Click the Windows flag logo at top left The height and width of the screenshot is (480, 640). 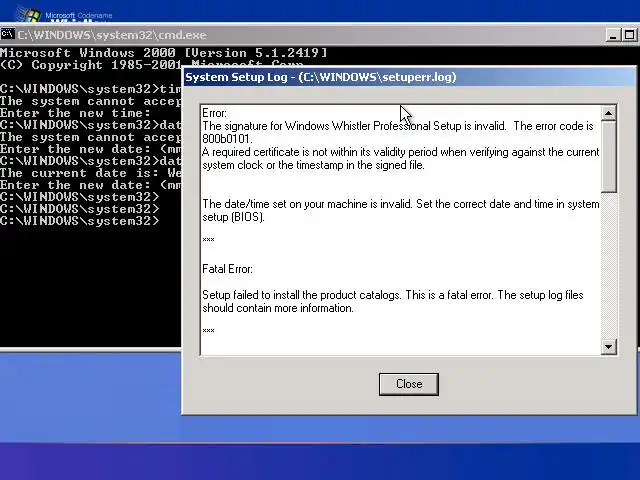click(x=29, y=14)
